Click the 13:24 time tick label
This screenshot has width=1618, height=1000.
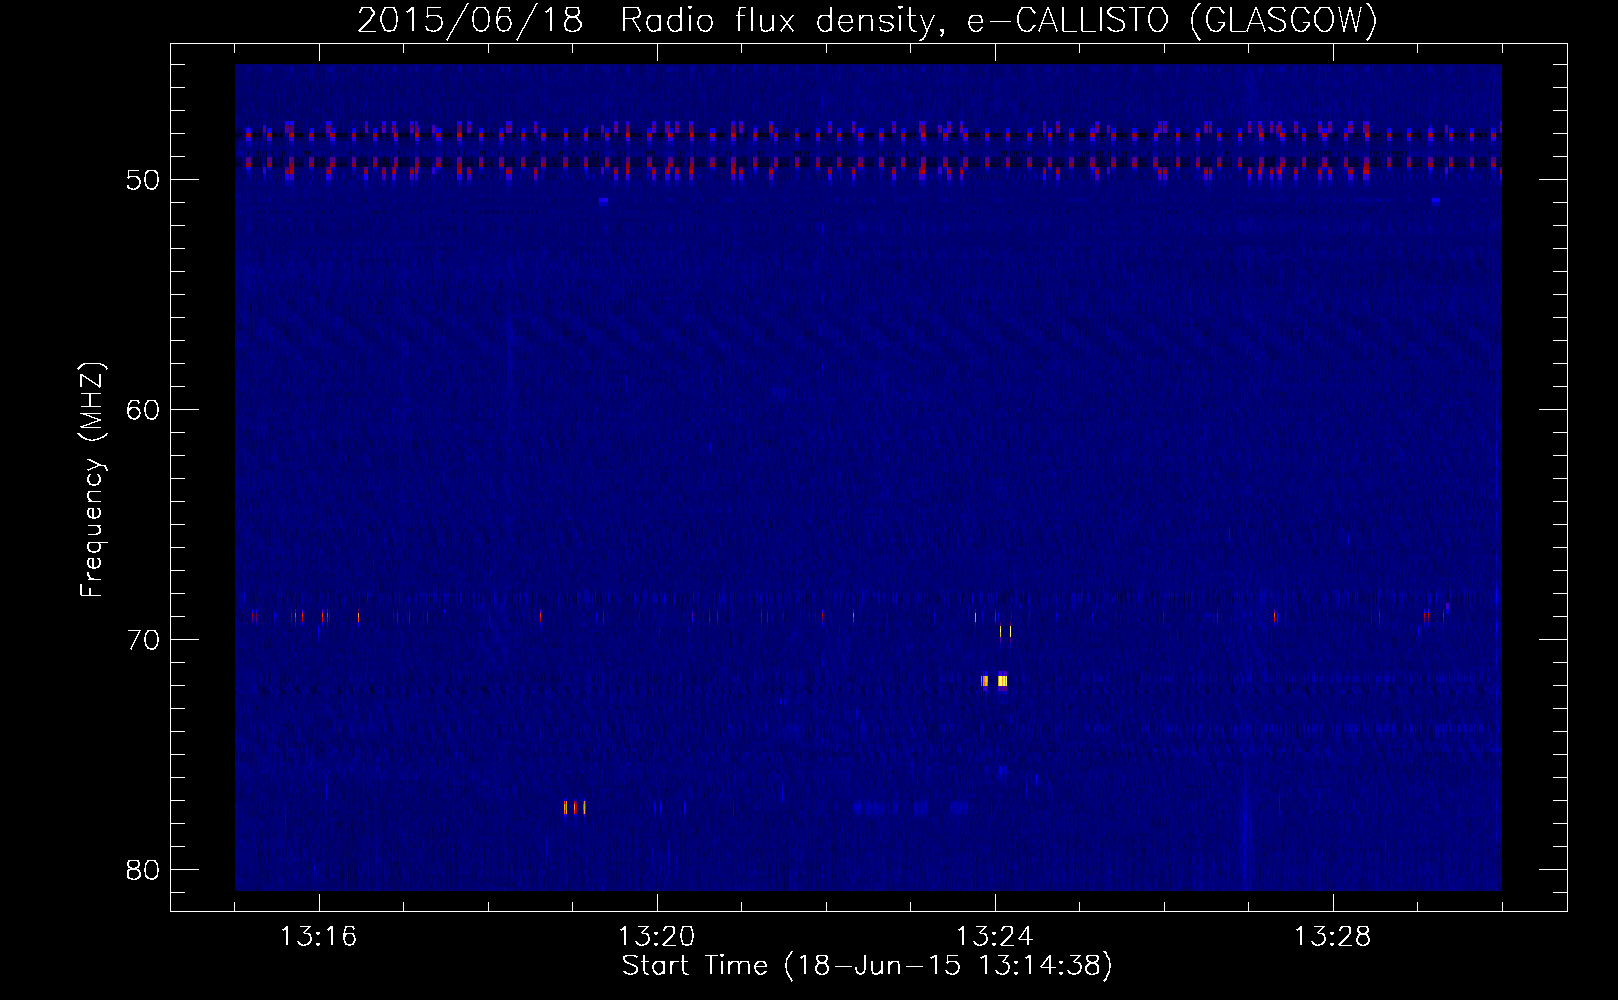point(995,937)
